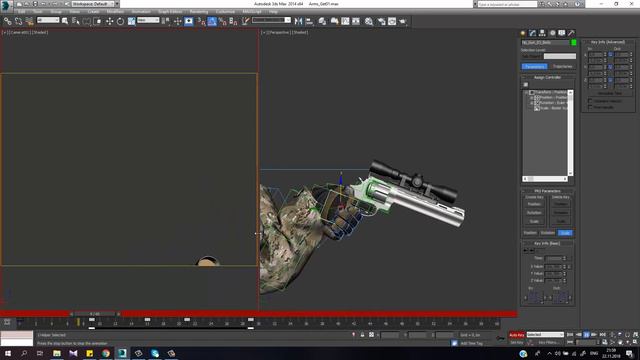Click the Unlink Selection tool

(18, 21)
